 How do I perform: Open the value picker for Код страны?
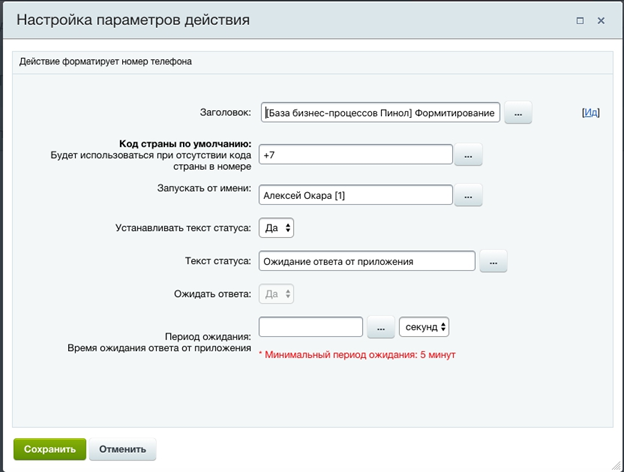click(x=468, y=155)
